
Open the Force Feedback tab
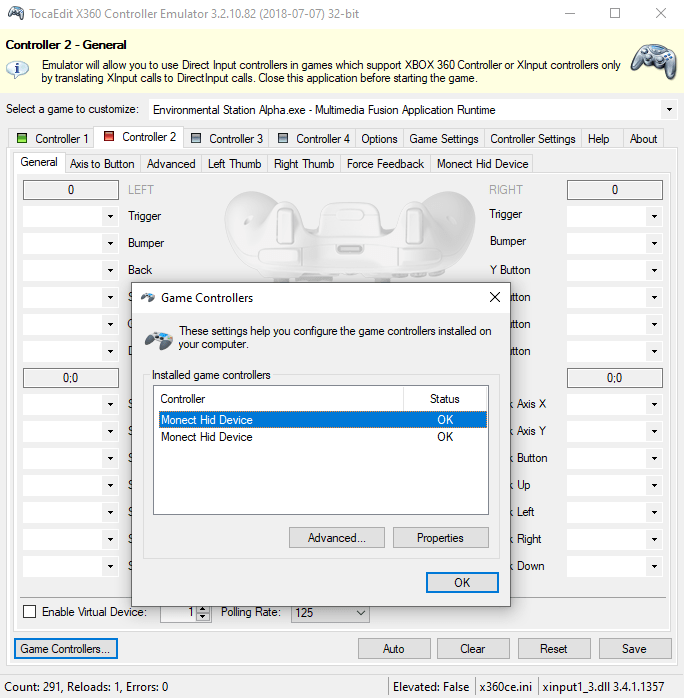tap(385, 164)
